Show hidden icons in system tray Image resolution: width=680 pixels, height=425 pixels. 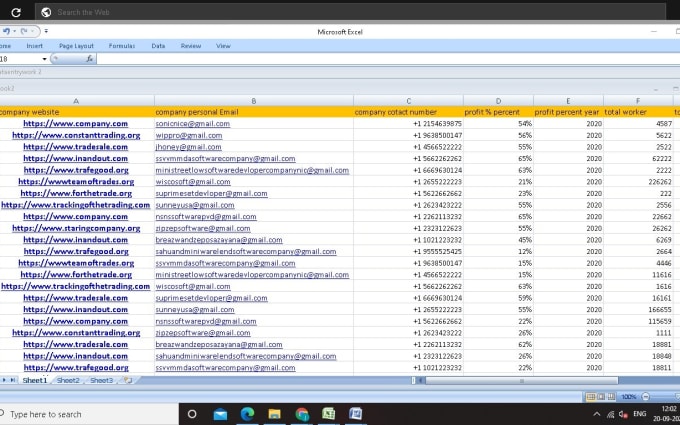(x=597, y=414)
